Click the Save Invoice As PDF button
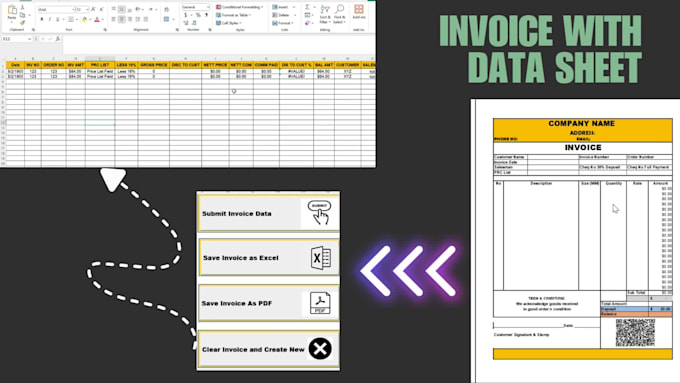The image size is (680, 383). [x=268, y=303]
